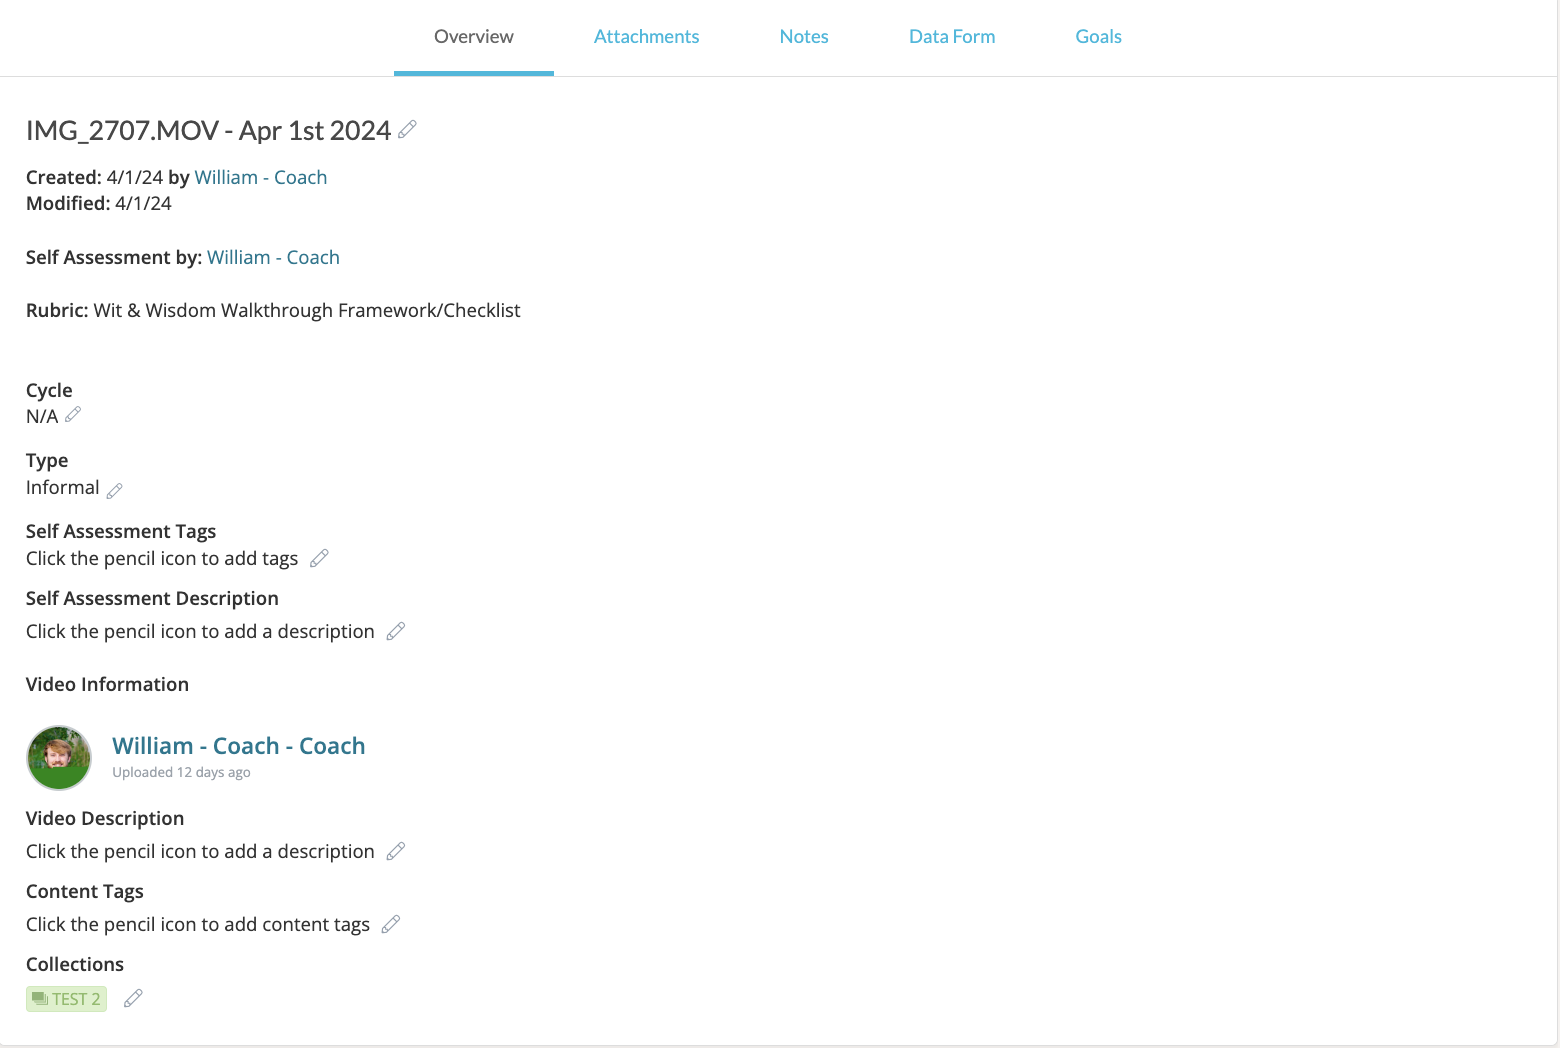Switch to the Attachments tab
1560x1048 pixels.
point(646,37)
